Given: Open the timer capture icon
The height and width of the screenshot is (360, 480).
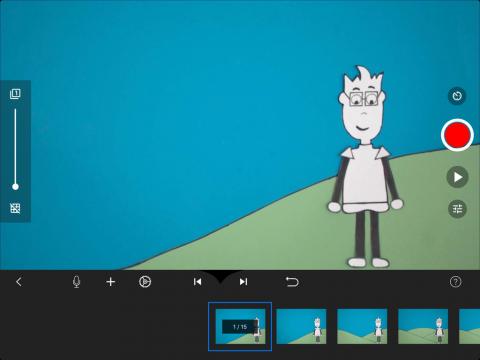Looking at the screenshot, I should [x=457, y=96].
